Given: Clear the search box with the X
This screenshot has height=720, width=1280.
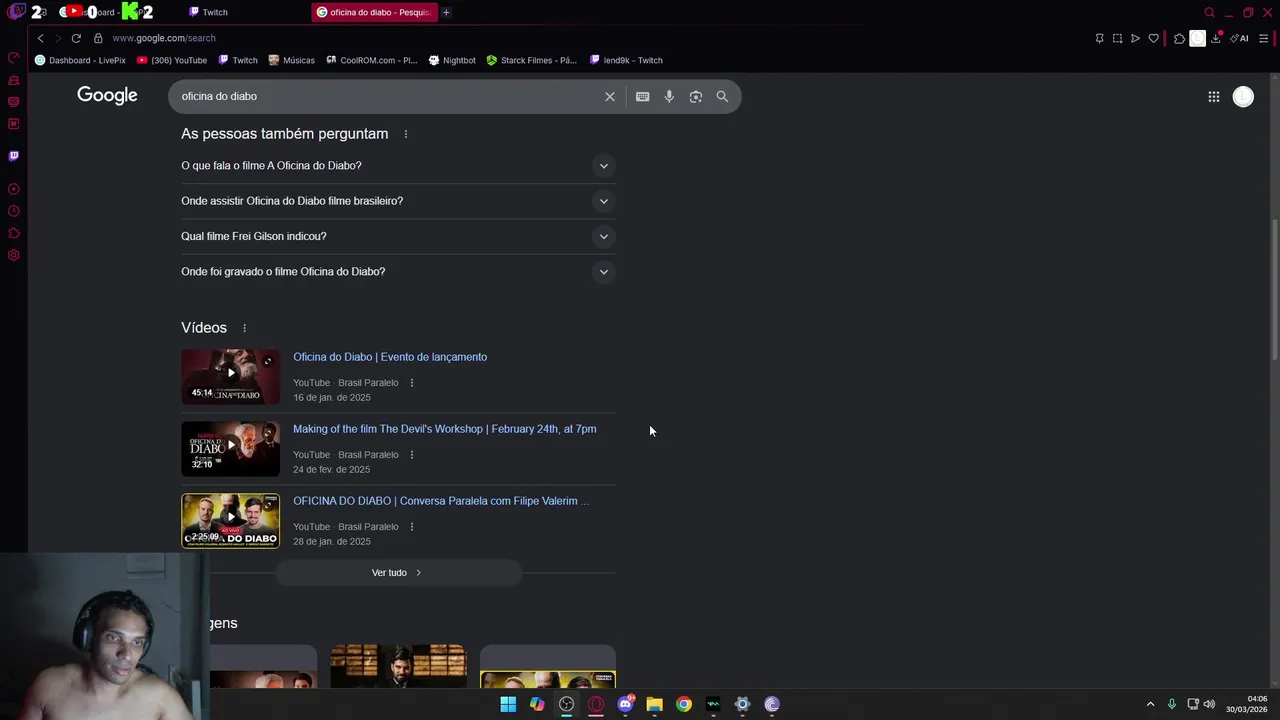Looking at the screenshot, I should point(610,96).
